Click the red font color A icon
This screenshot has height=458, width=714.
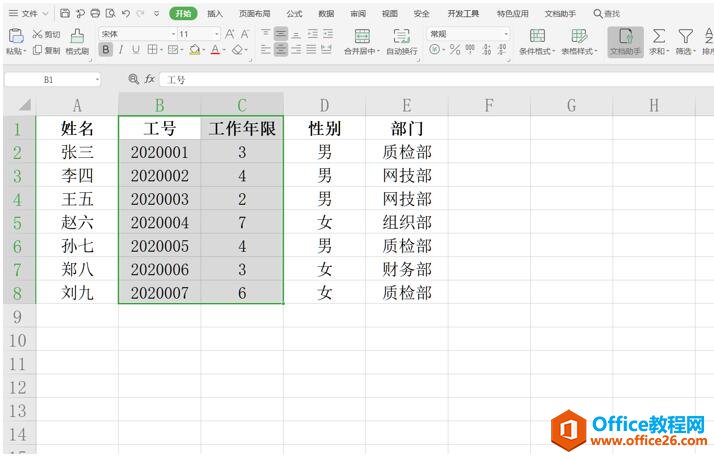click(215, 50)
